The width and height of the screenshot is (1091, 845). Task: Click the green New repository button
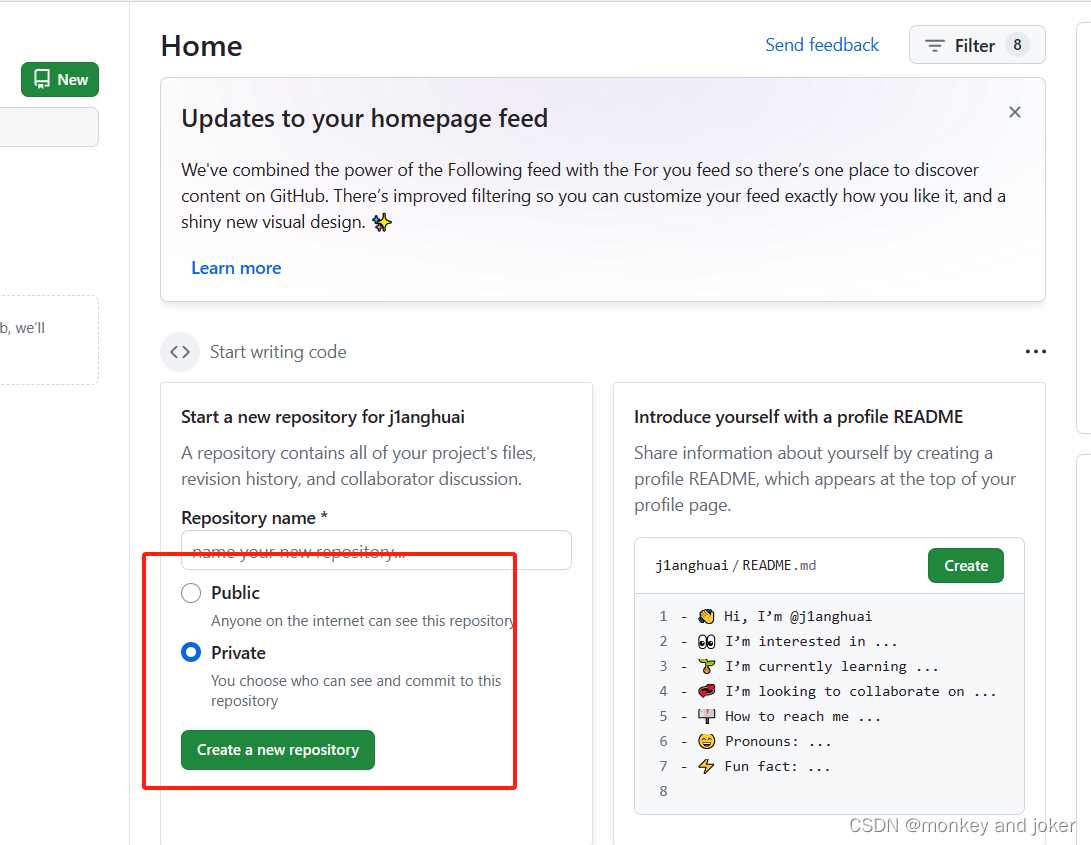click(x=60, y=79)
